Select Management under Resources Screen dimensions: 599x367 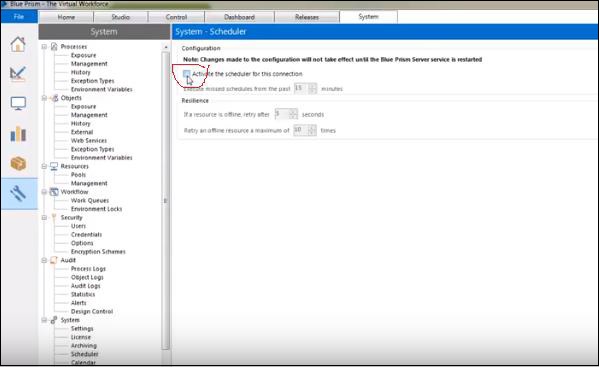(89, 183)
